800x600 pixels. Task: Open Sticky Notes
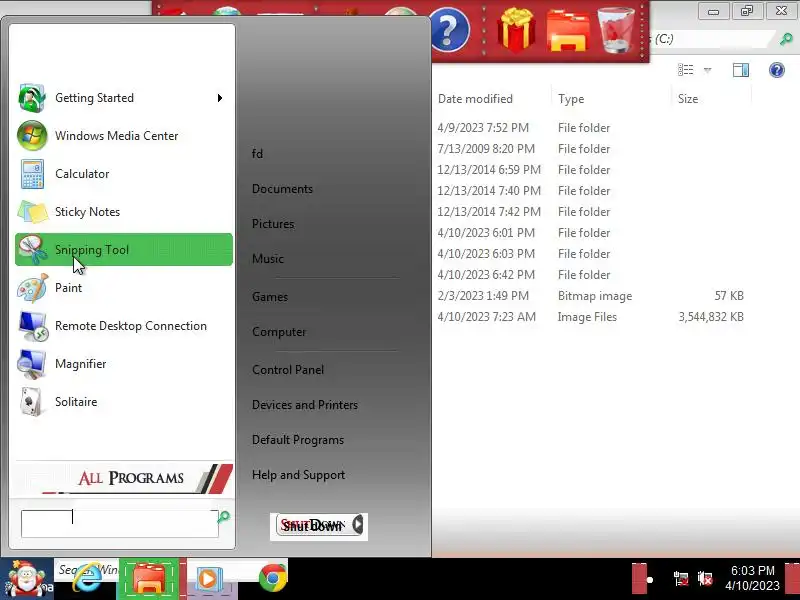pos(123,212)
